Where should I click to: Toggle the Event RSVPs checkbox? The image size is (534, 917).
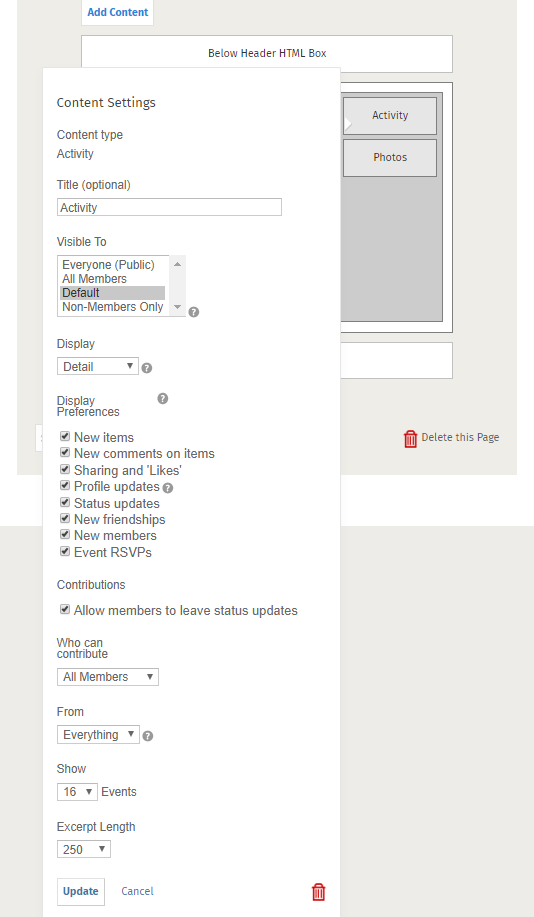[x=65, y=551]
